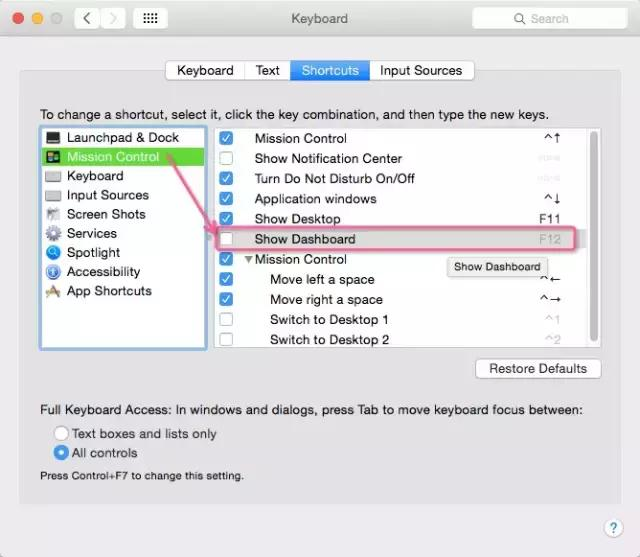Viewport: 640px width, 557px height.
Task: Select the Mission Control category row
Action: click(123, 157)
